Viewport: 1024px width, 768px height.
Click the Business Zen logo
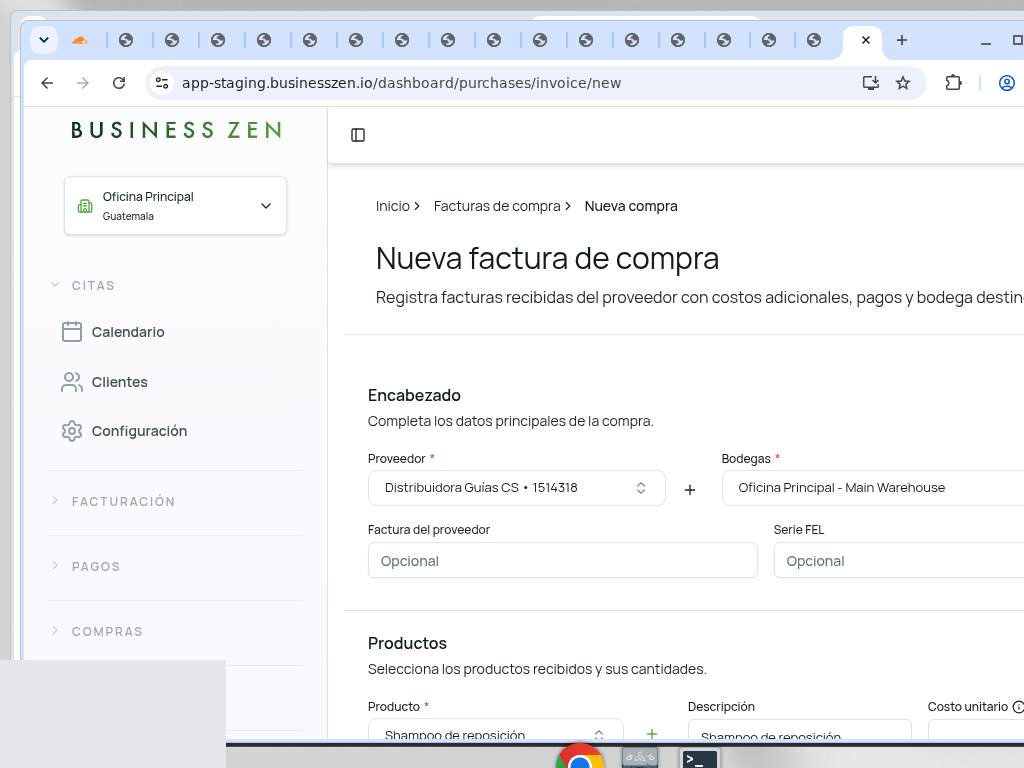coord(176,131)
